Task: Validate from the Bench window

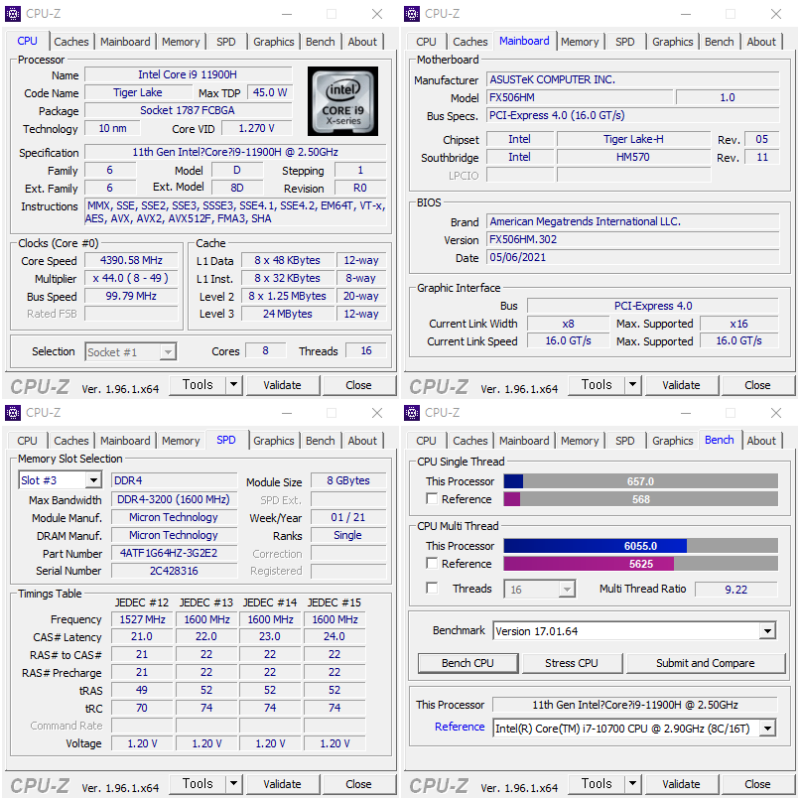Action: click(681, 784)
